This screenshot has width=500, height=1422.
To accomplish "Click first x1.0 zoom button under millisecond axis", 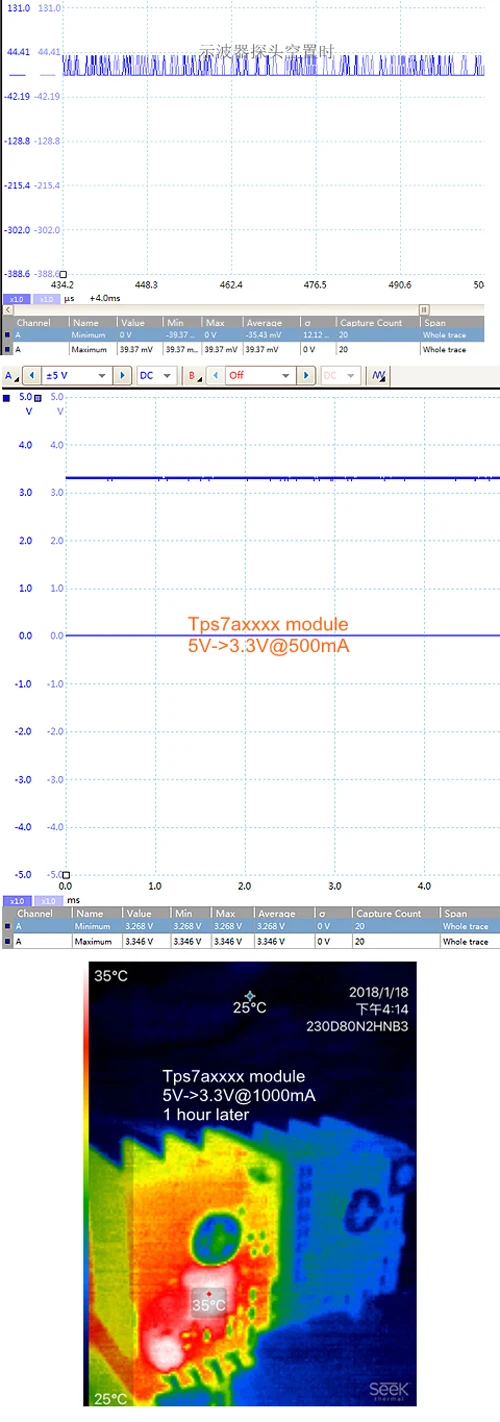I will [15, 900].
